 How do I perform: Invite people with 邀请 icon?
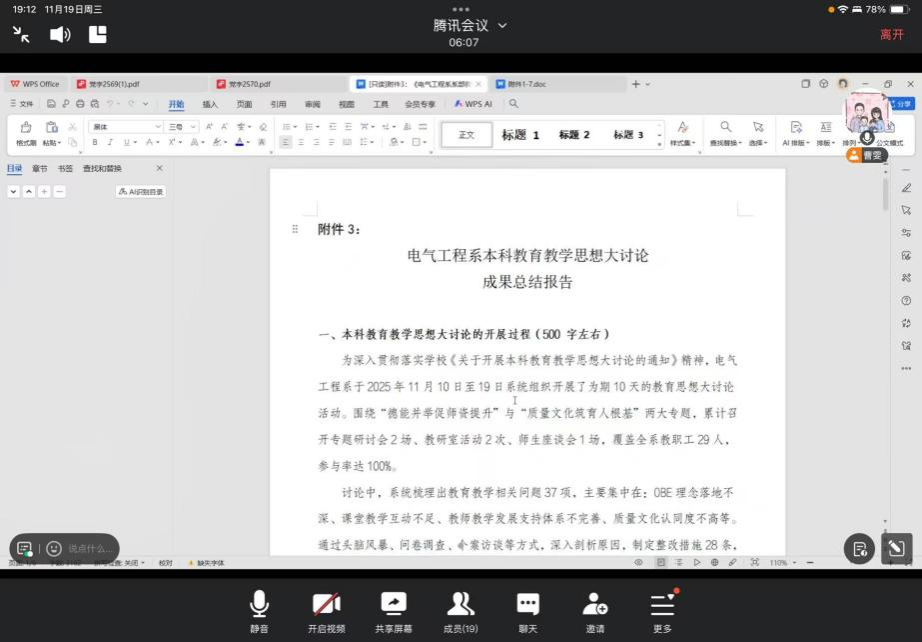coord(595,609)
